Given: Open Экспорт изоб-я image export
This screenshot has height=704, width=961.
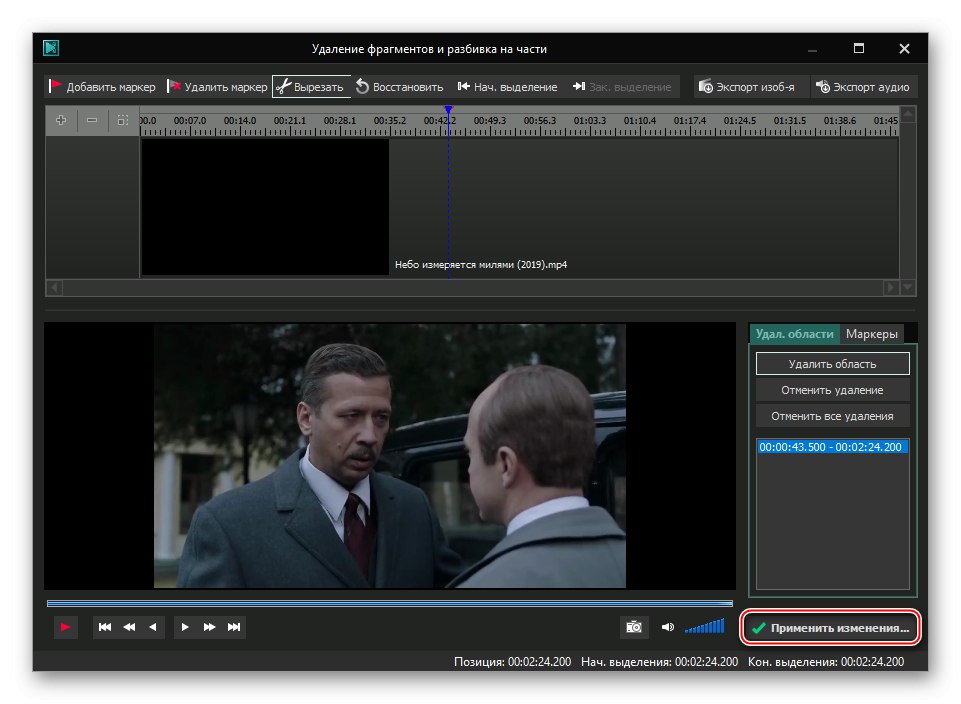Looking at the screenshot, I should click(x=706, y=87).
